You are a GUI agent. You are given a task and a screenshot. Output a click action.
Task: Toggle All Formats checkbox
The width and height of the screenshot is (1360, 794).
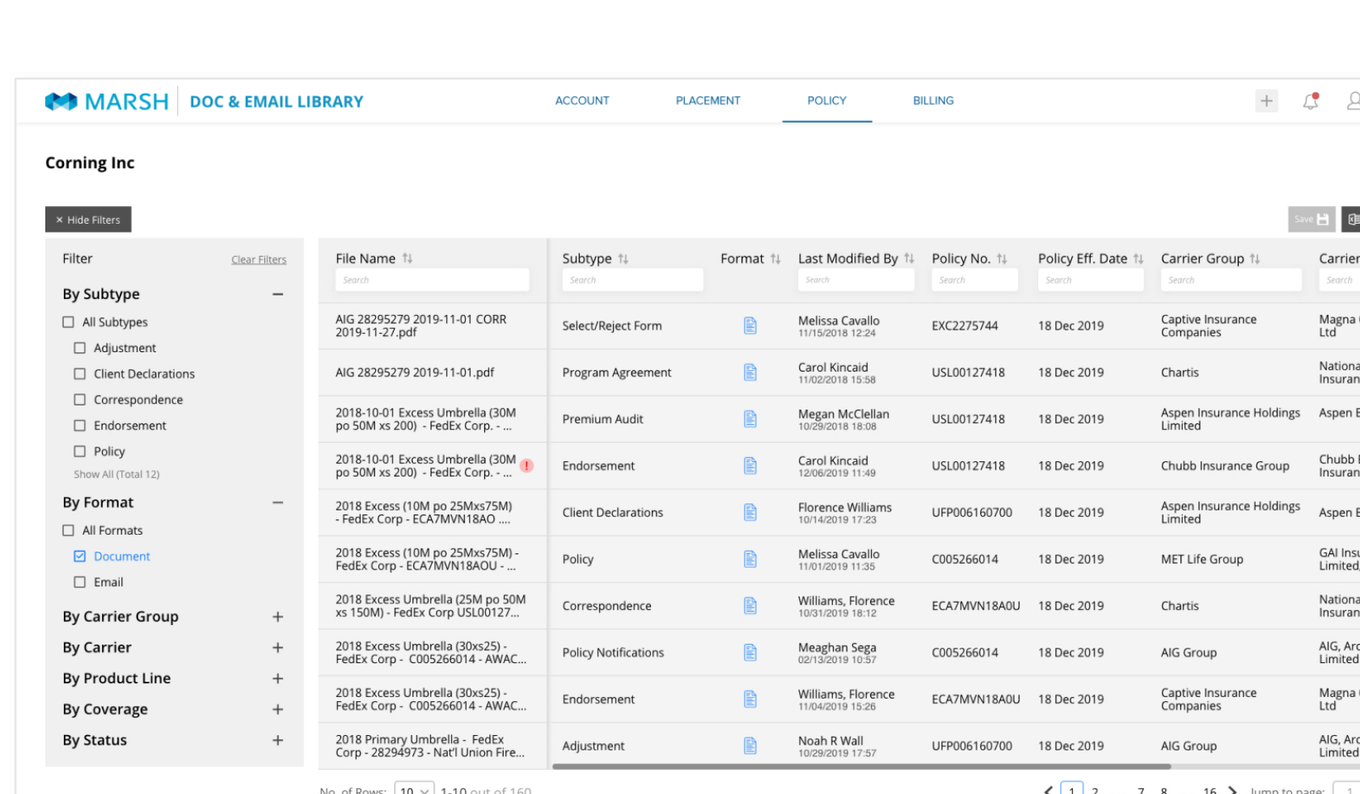pos(68,530)
